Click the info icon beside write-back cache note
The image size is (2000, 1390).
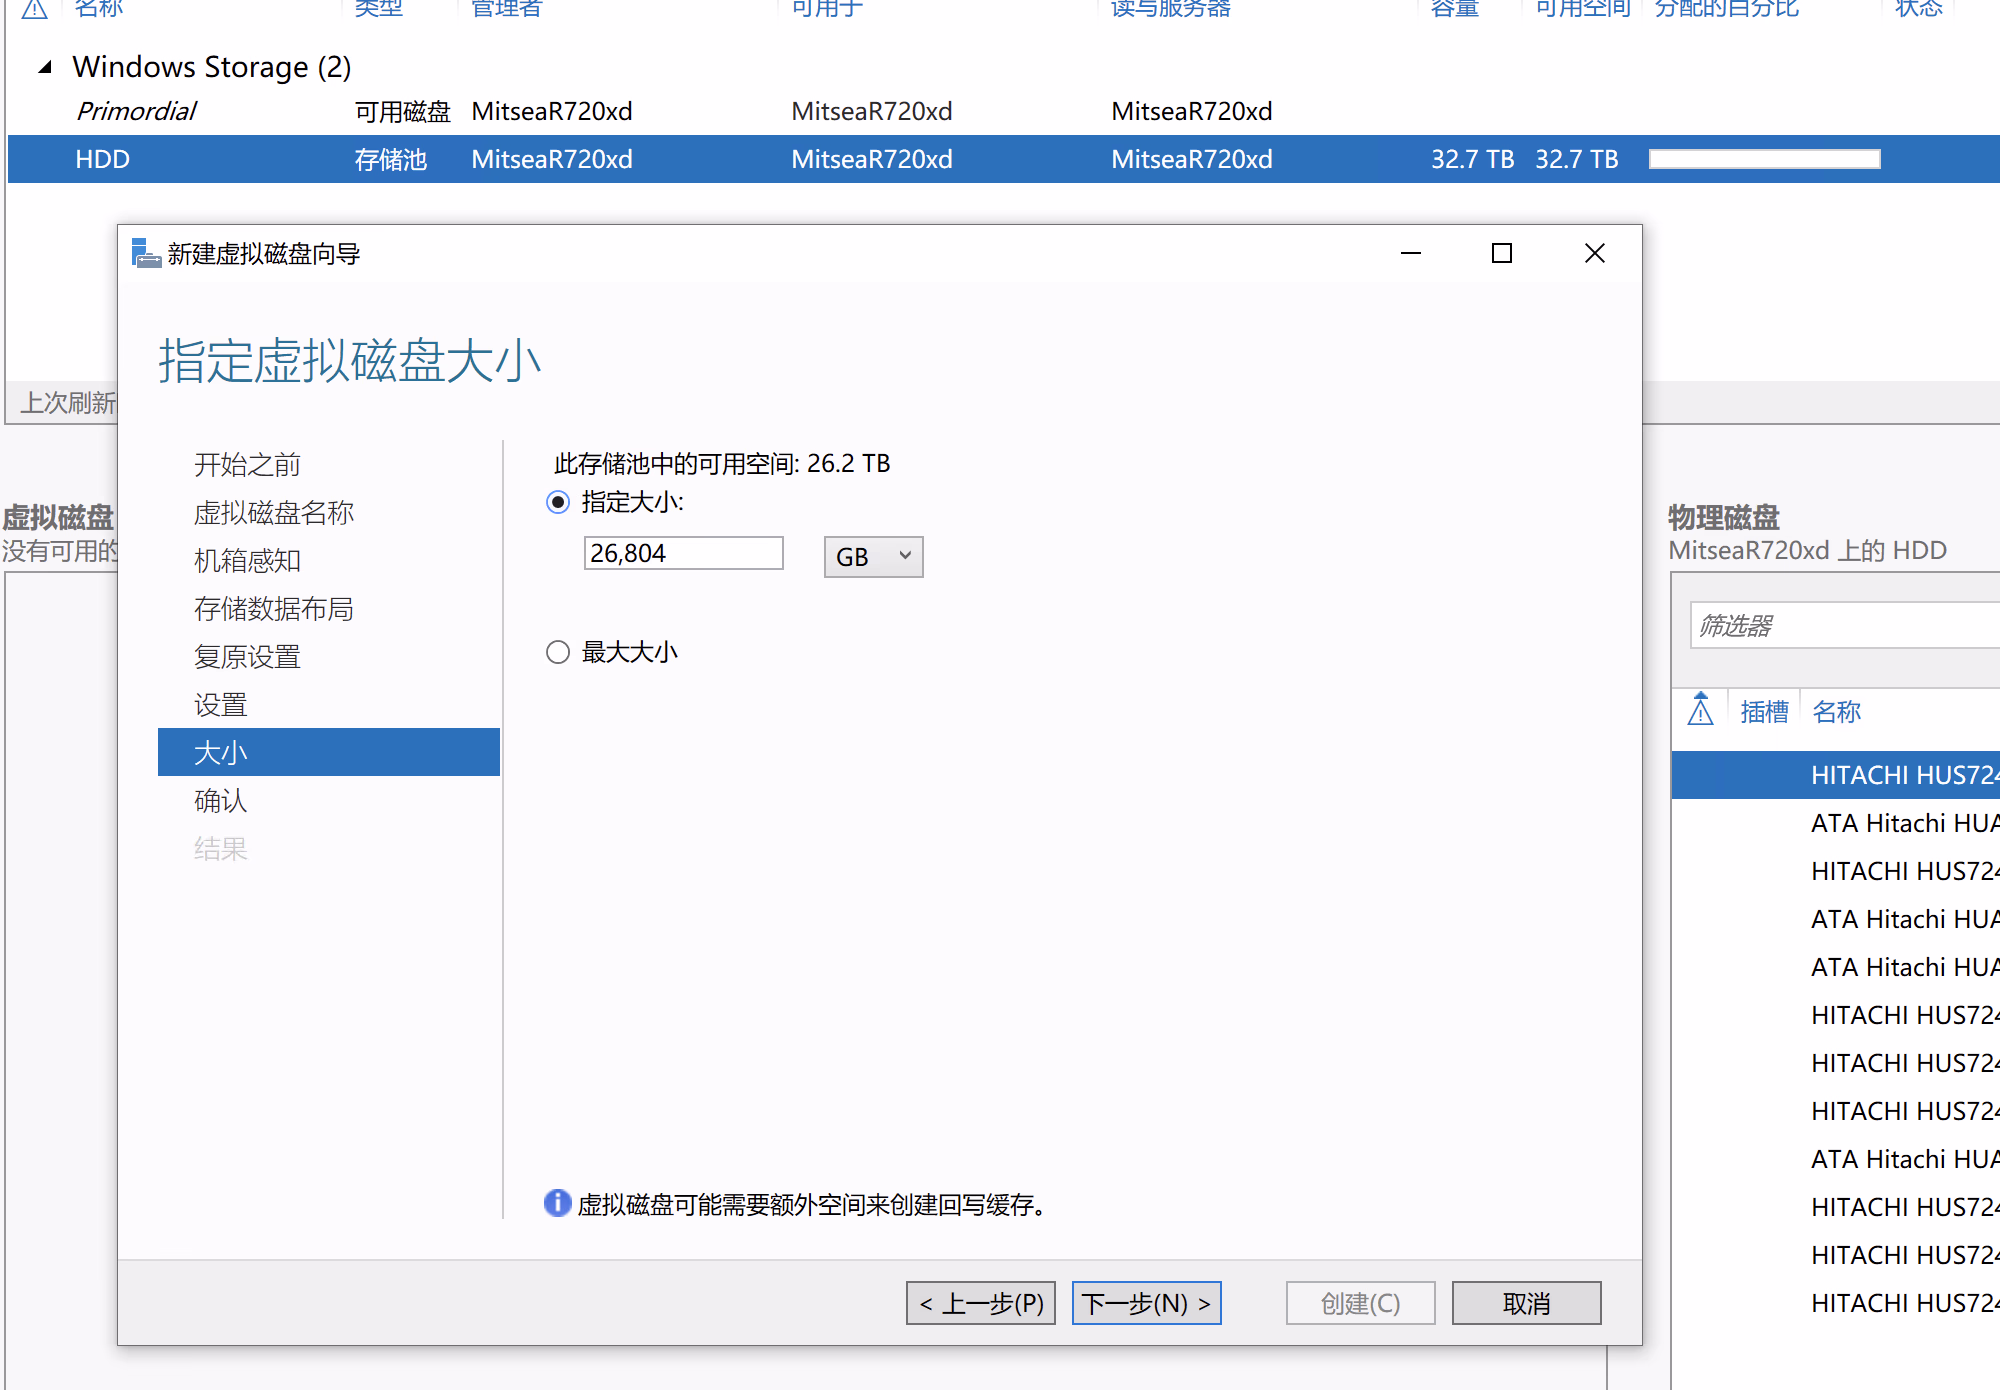557,1203
